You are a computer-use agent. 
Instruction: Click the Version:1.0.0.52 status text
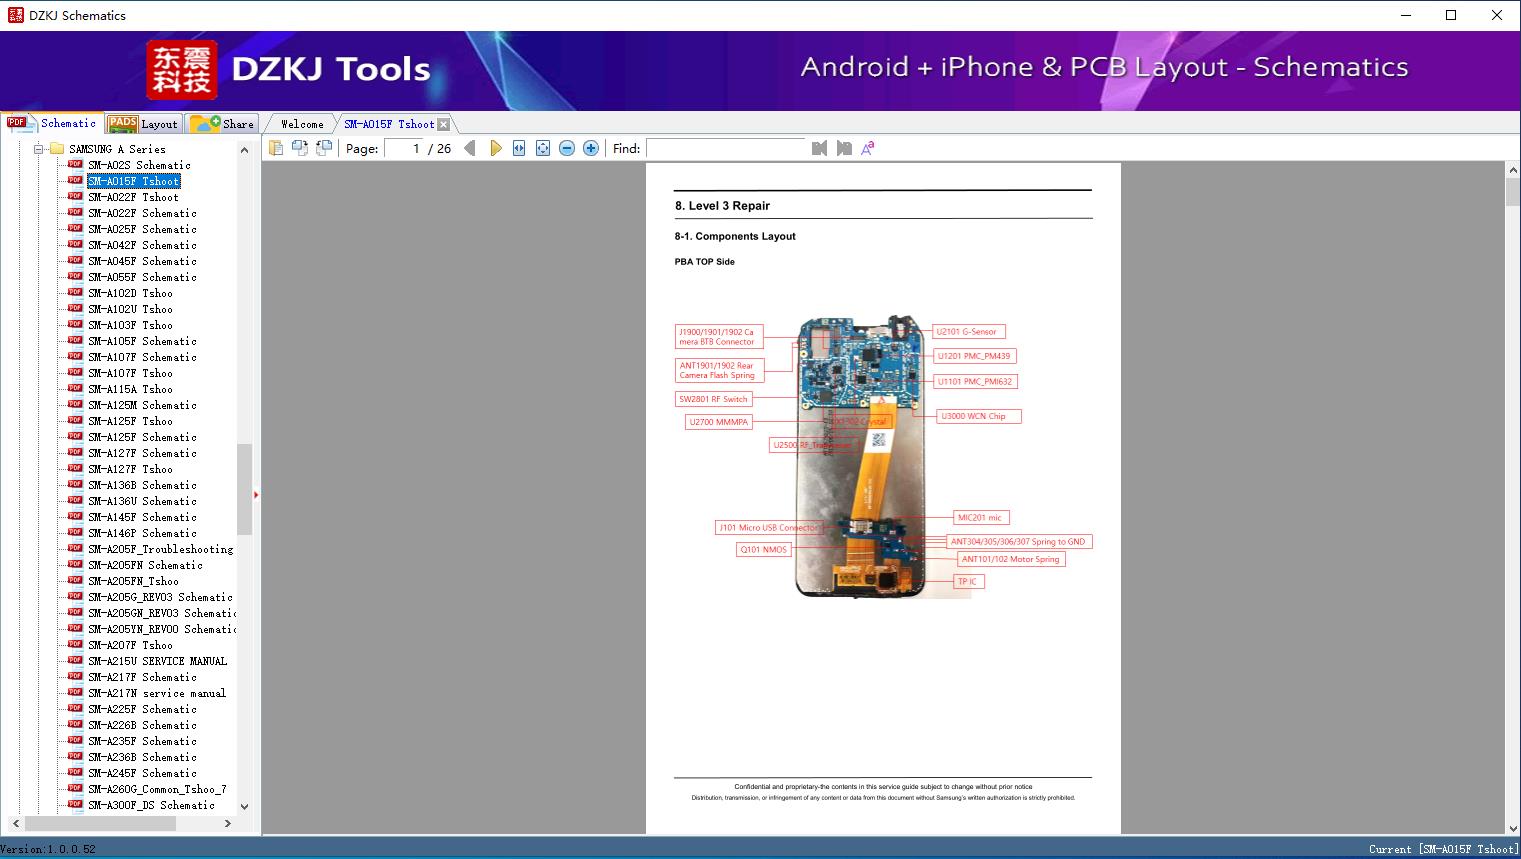pyautogui.click(x=49, y=849)
